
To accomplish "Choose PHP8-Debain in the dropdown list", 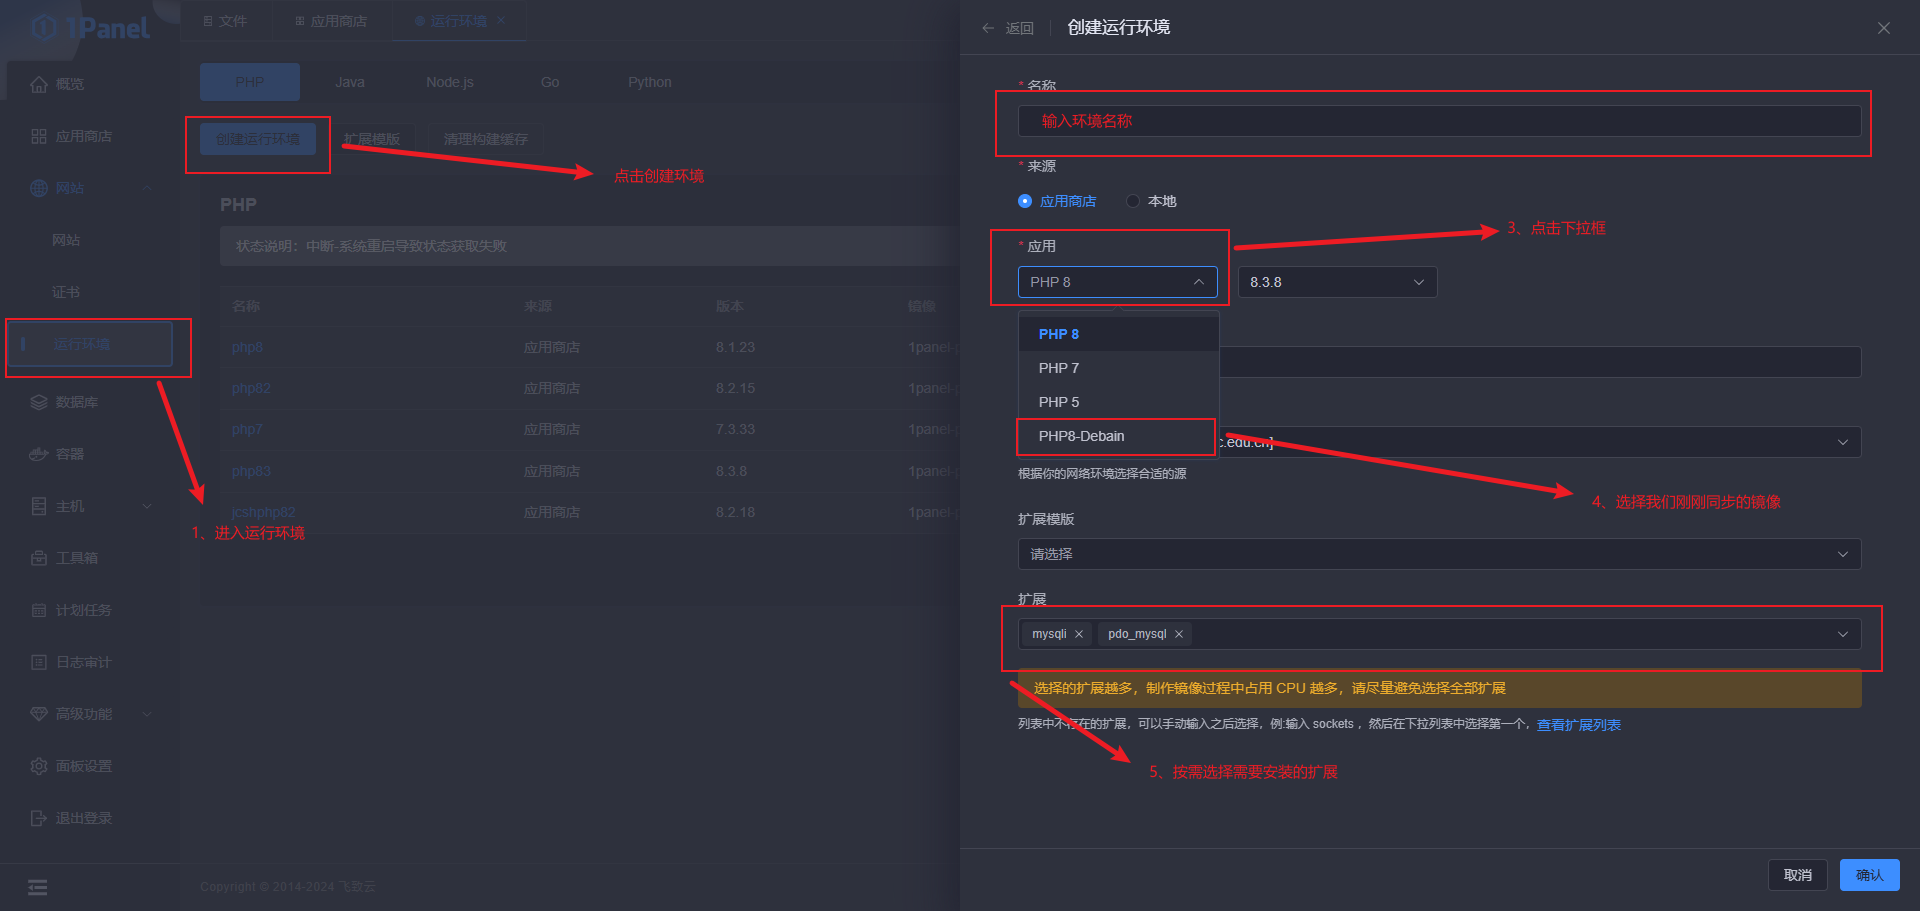I will point(1119,436).
